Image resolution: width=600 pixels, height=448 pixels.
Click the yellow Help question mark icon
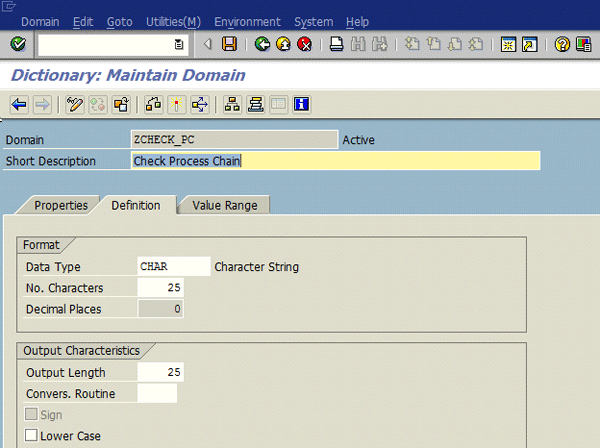(562, 44)
